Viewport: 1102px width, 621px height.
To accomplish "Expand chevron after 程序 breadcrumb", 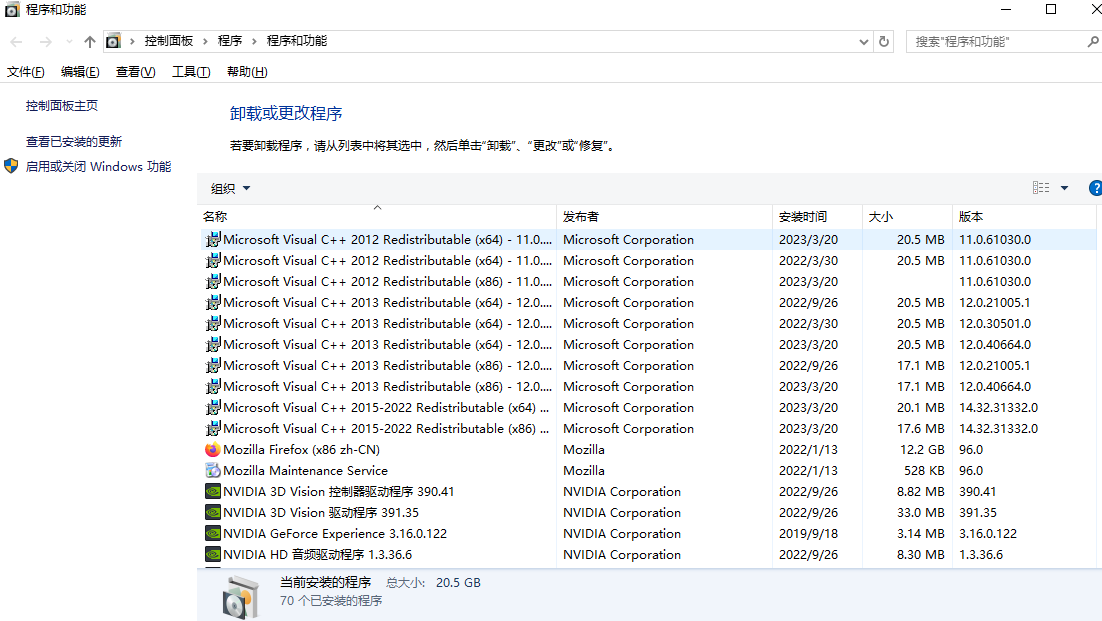I will pos(254,41).
